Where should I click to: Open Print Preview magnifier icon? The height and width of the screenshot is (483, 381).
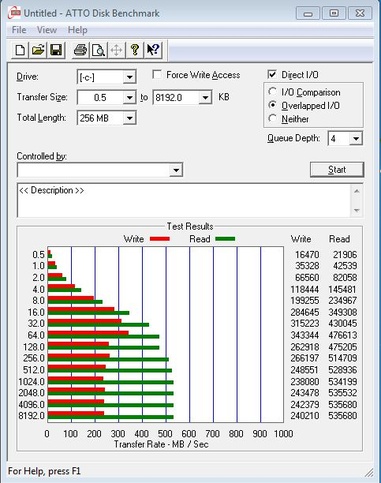click(x=99, y=50)
